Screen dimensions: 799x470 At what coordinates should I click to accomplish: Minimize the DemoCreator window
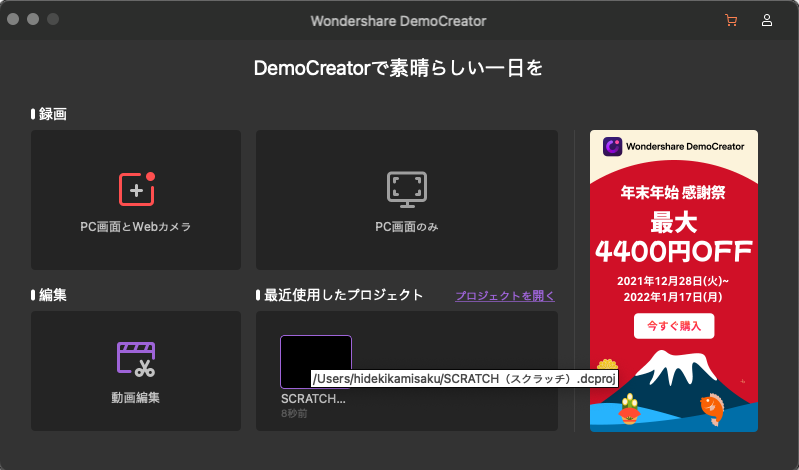click(33, 19)
